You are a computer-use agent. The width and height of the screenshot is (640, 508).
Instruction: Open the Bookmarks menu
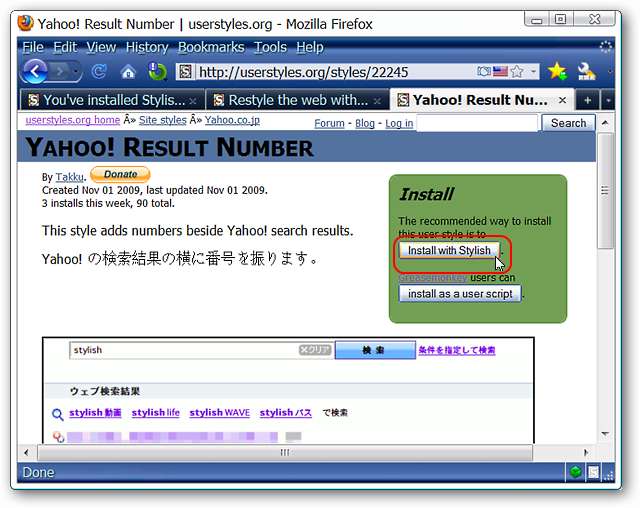click(x=211, y=47)
